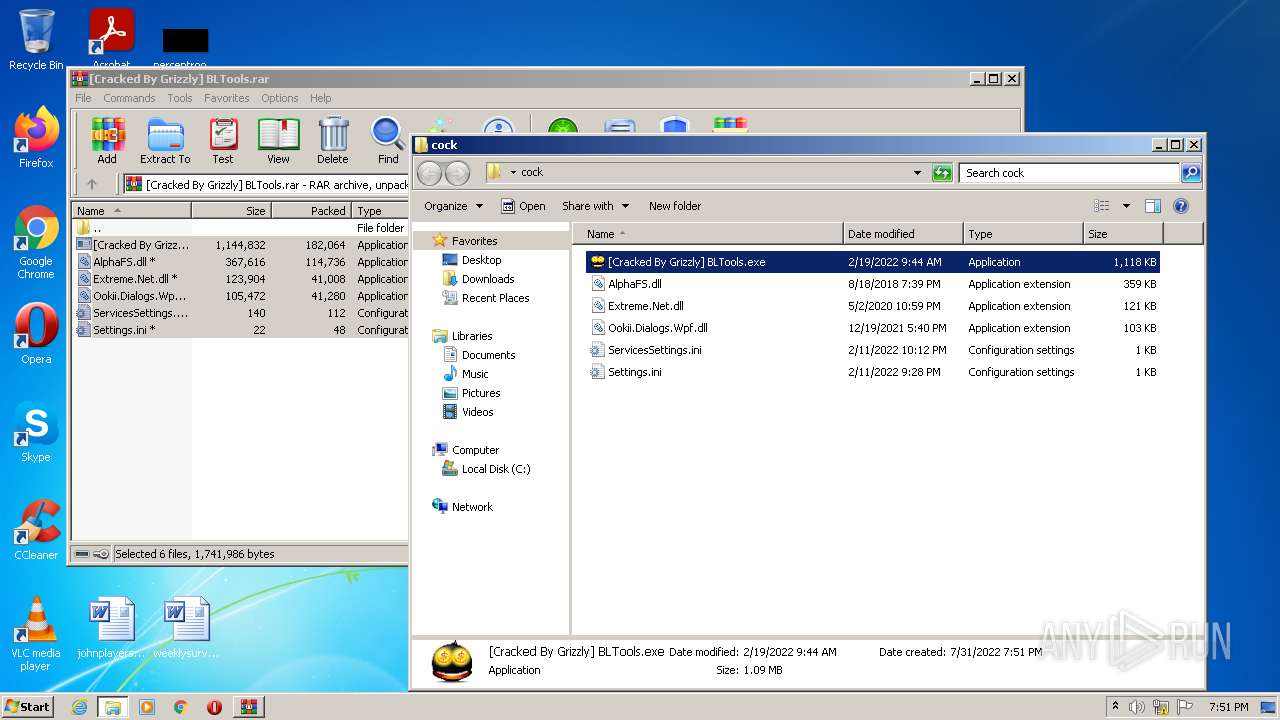Refresh the cock folder view
The image size is (1280, 720).
point(942,173)
